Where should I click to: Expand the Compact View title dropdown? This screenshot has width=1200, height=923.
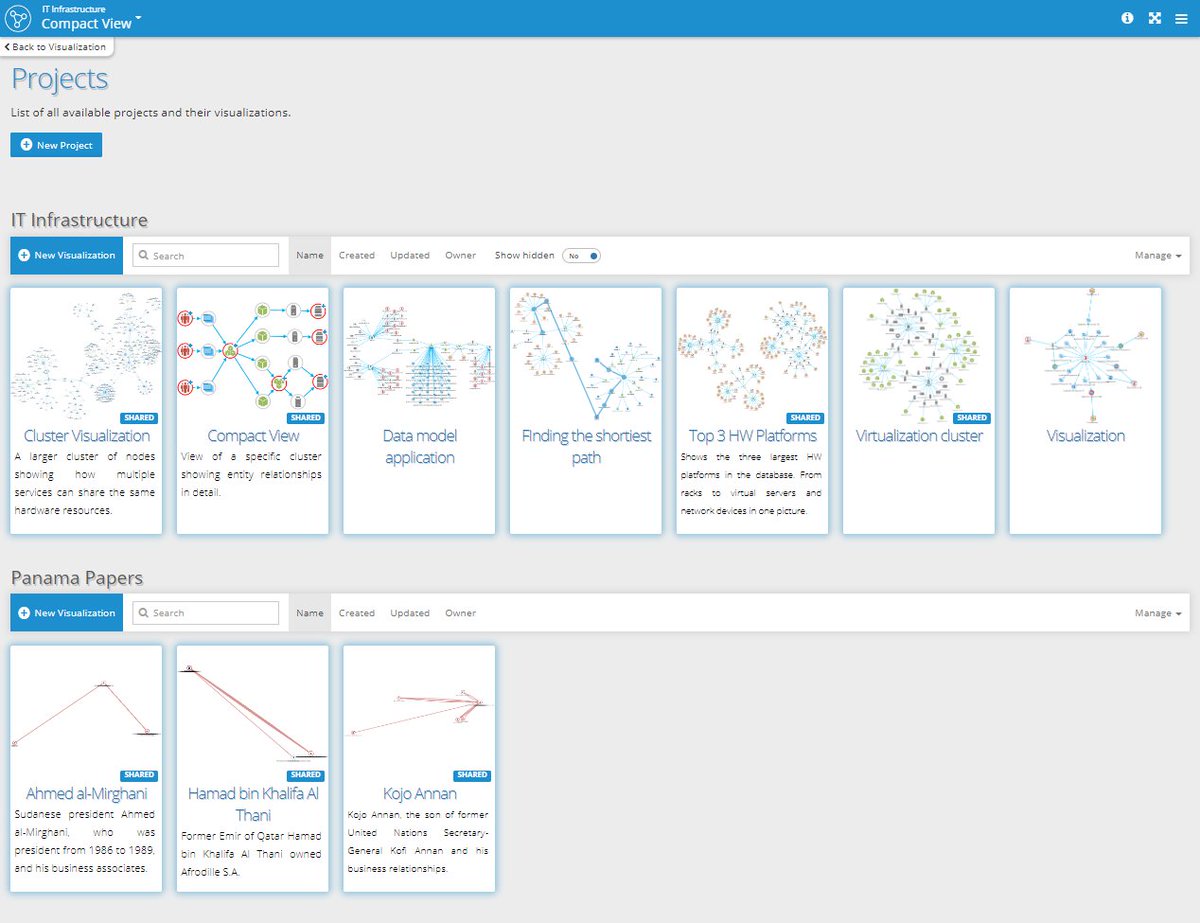pos(138,18)
